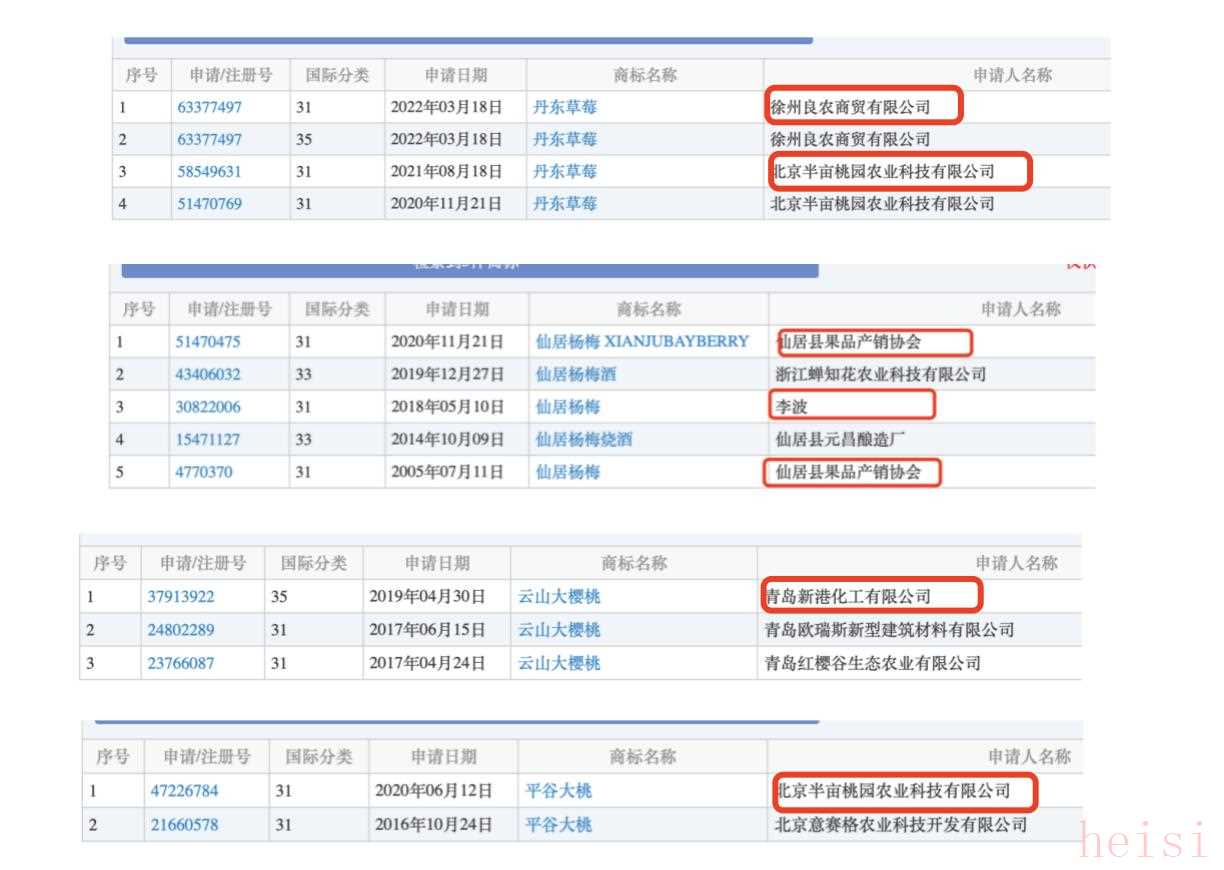The width and height of the screenshot is (1224, 870).
Task: Select the date 2019年12月27日
Action: pyautogui.click(x=448, y=374)
